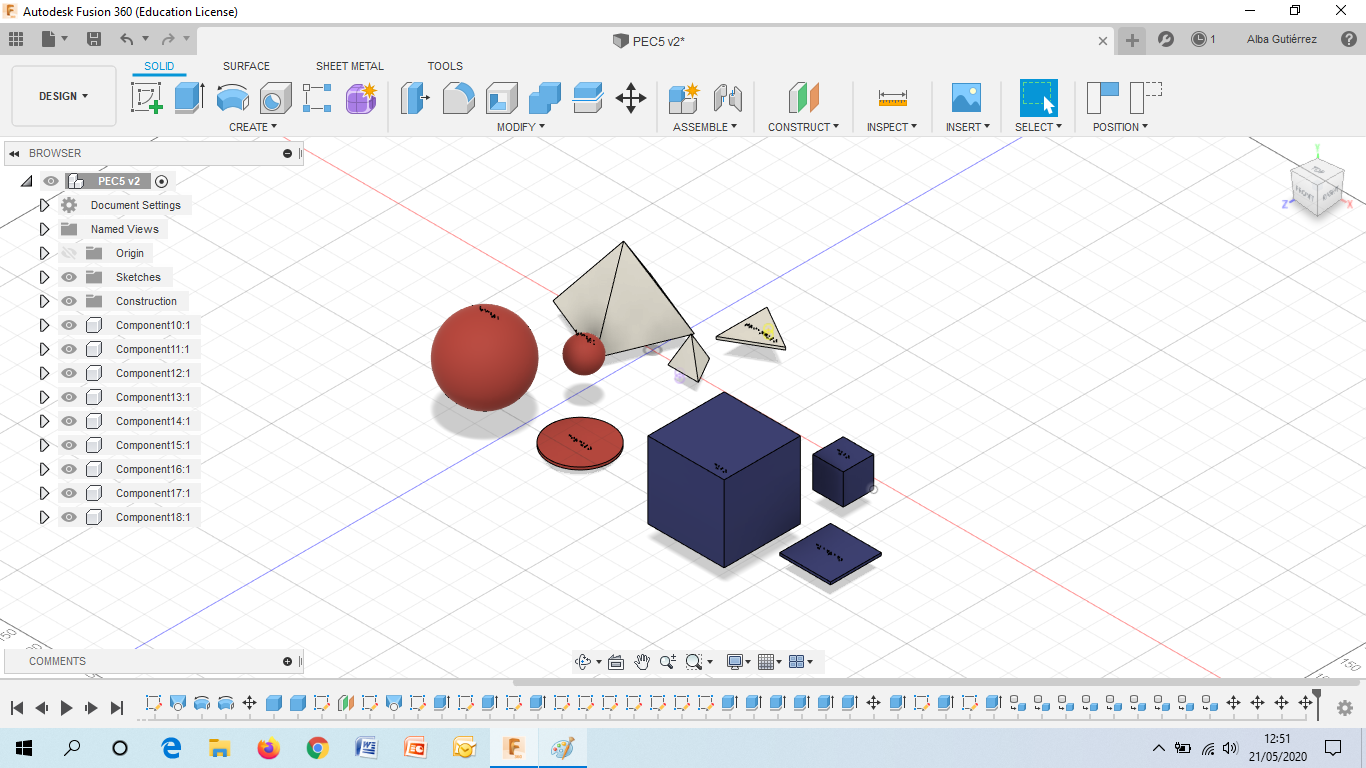This screenshot has height=768, width=1366.
Task: Open the DESIGN workspace dropdown
Action: [x=64, y=96]
